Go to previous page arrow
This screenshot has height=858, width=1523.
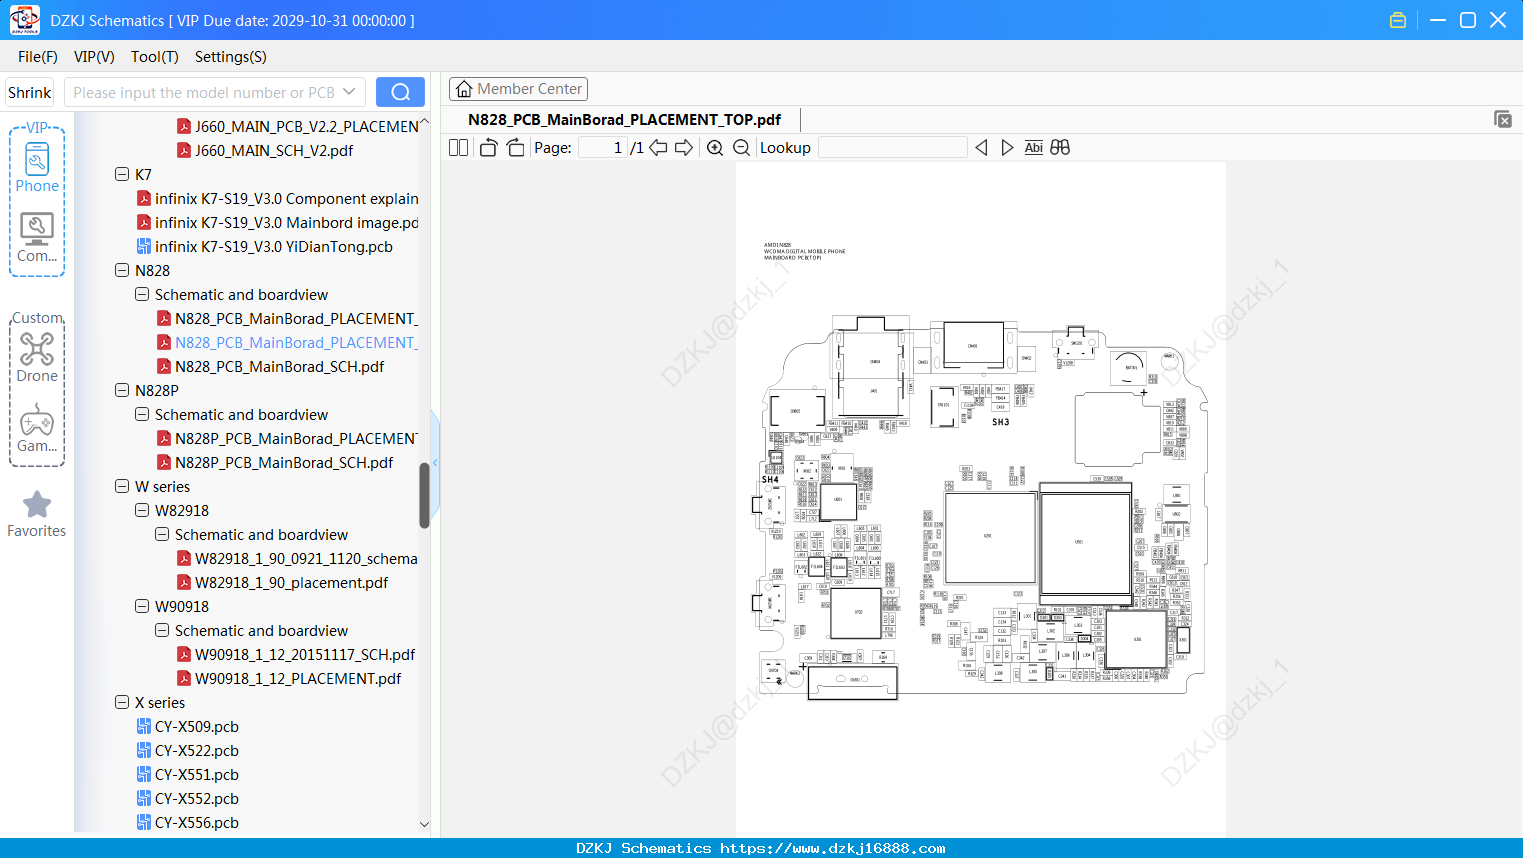[x=658, y=148]
